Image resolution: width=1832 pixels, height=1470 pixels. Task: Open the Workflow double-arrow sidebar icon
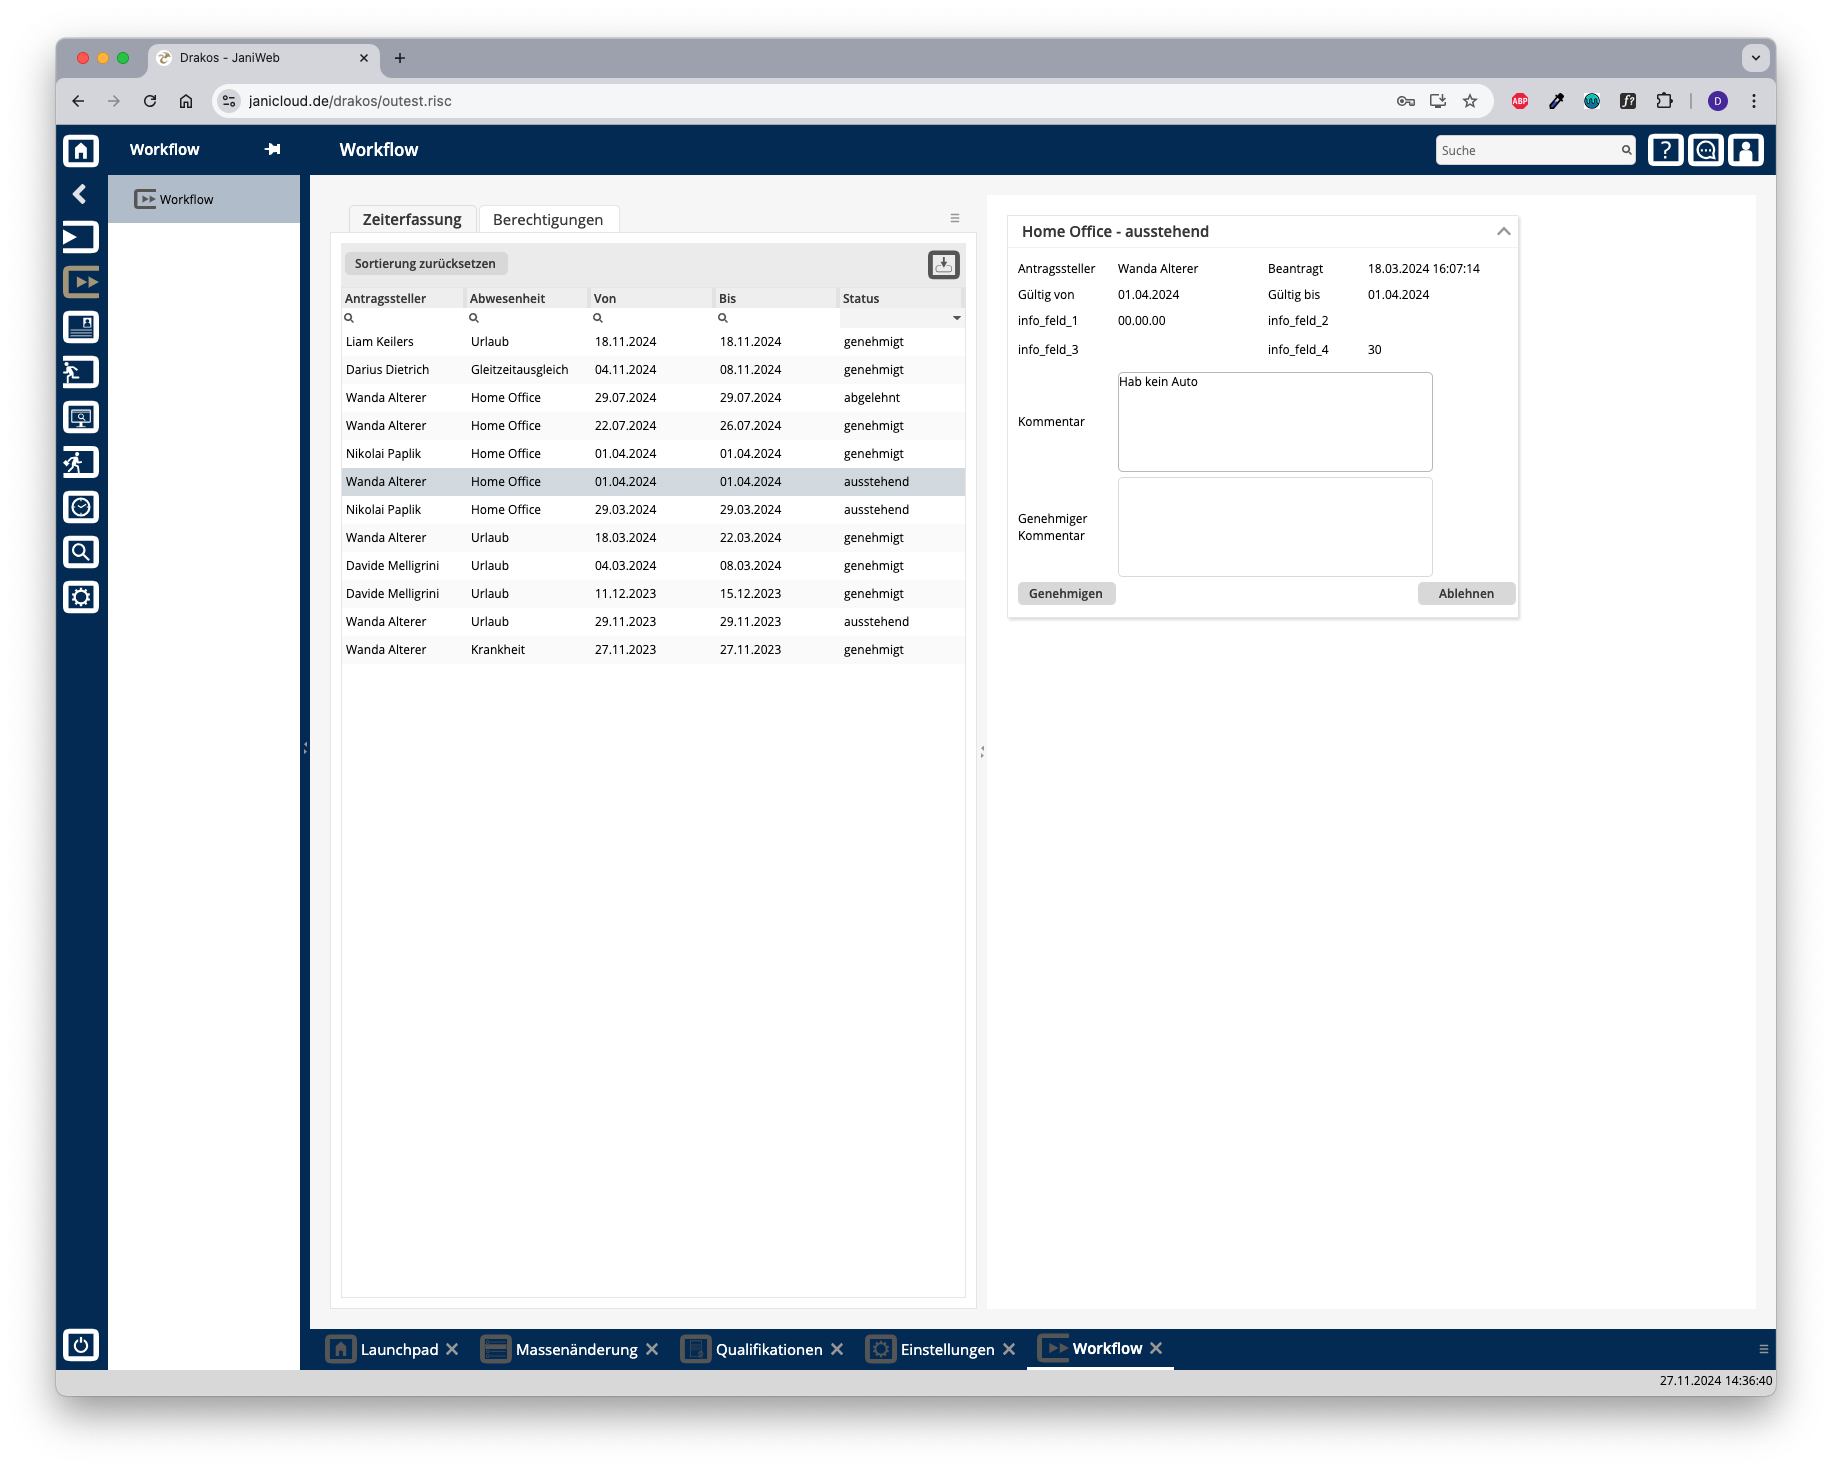[x=81, y=282]
